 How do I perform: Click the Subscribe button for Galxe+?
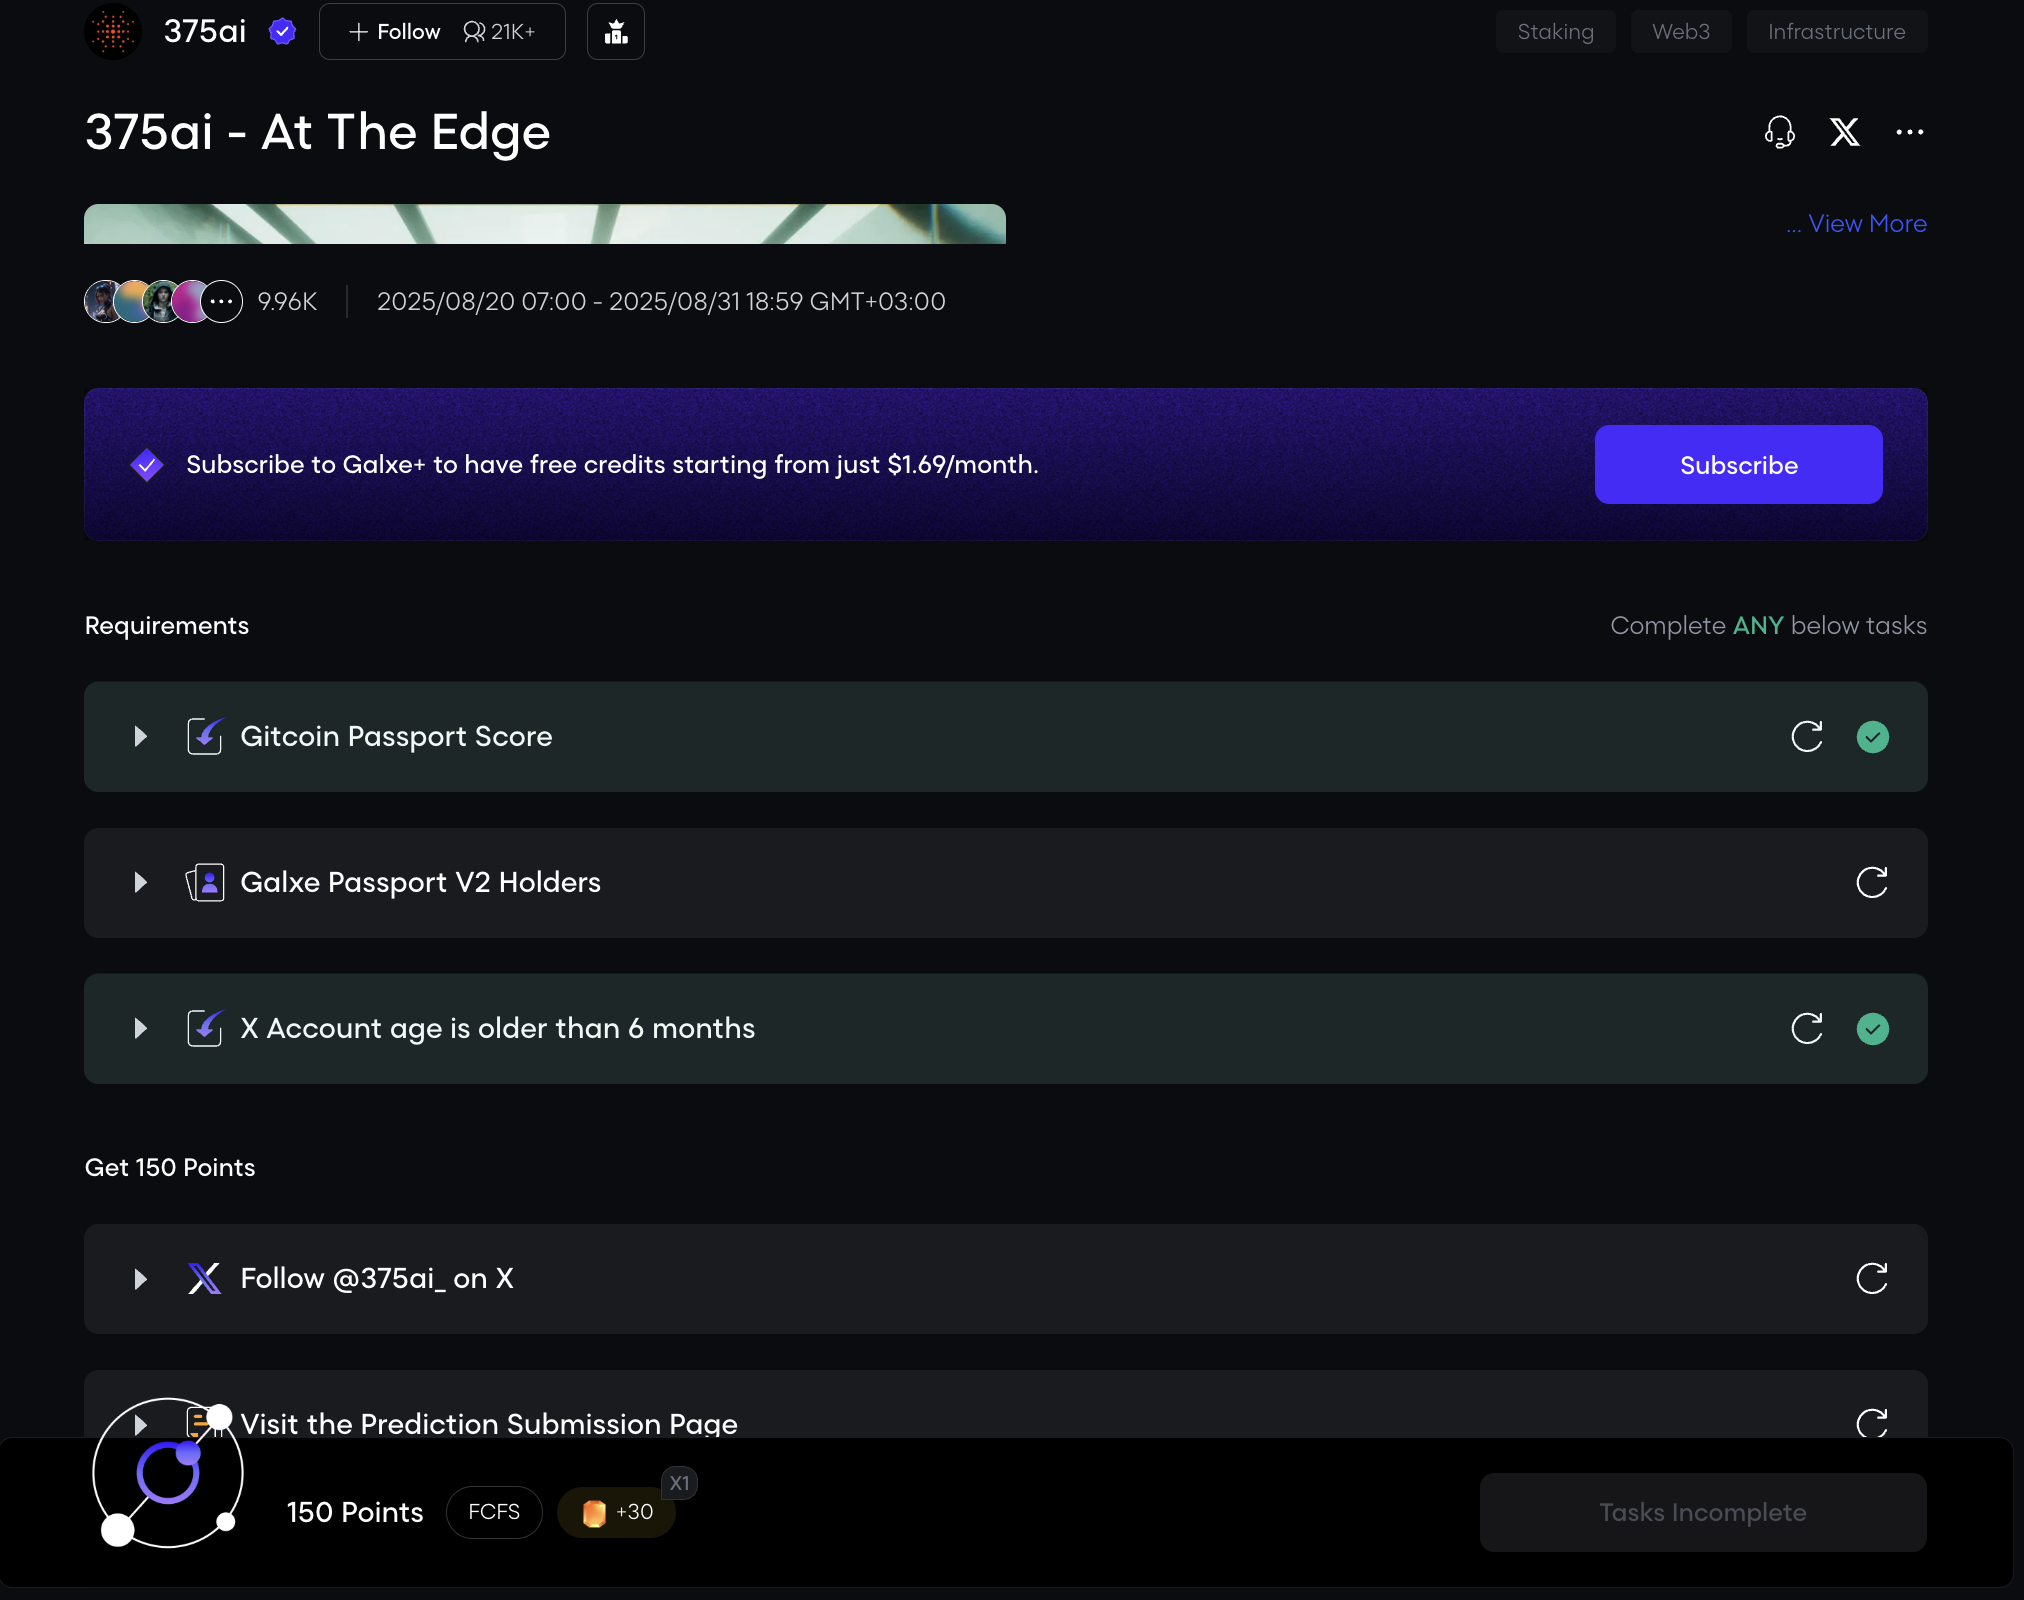tap(1738, 465)
